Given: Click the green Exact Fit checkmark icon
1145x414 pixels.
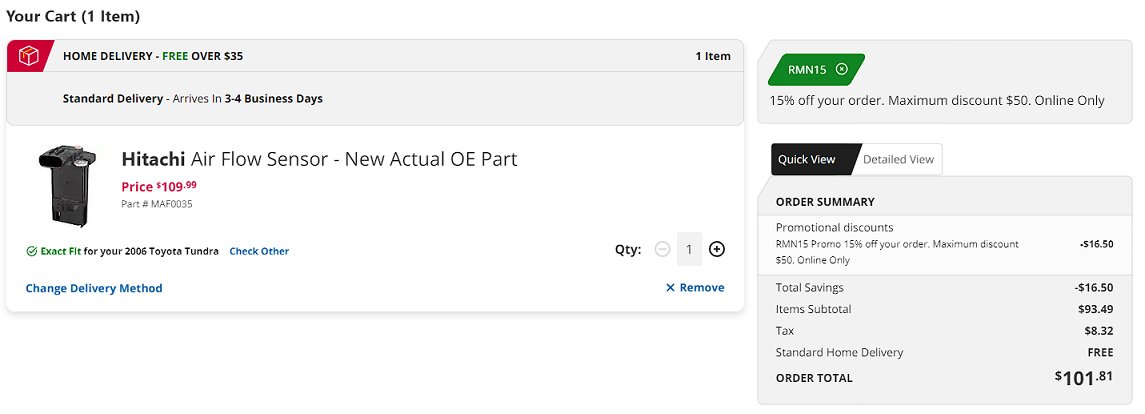Looking at the screenshot, I should tap(32, 251).
